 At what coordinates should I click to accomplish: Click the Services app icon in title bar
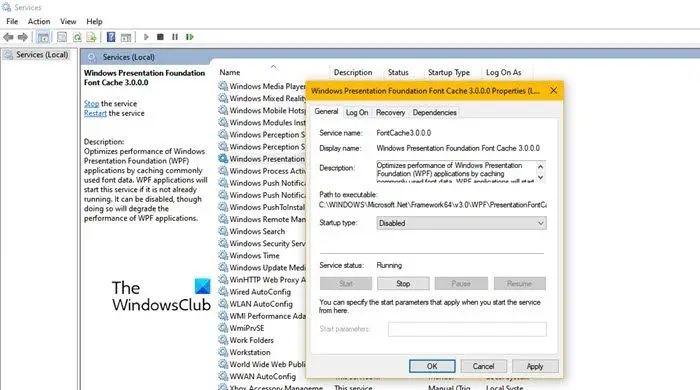(6, 7)
